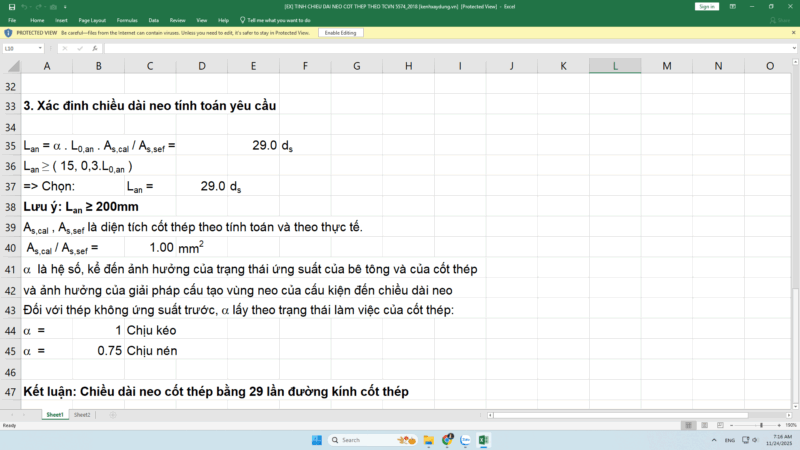The image size is (800, 450).
Task: Click the Windows Start button
Action: (317, 440)
